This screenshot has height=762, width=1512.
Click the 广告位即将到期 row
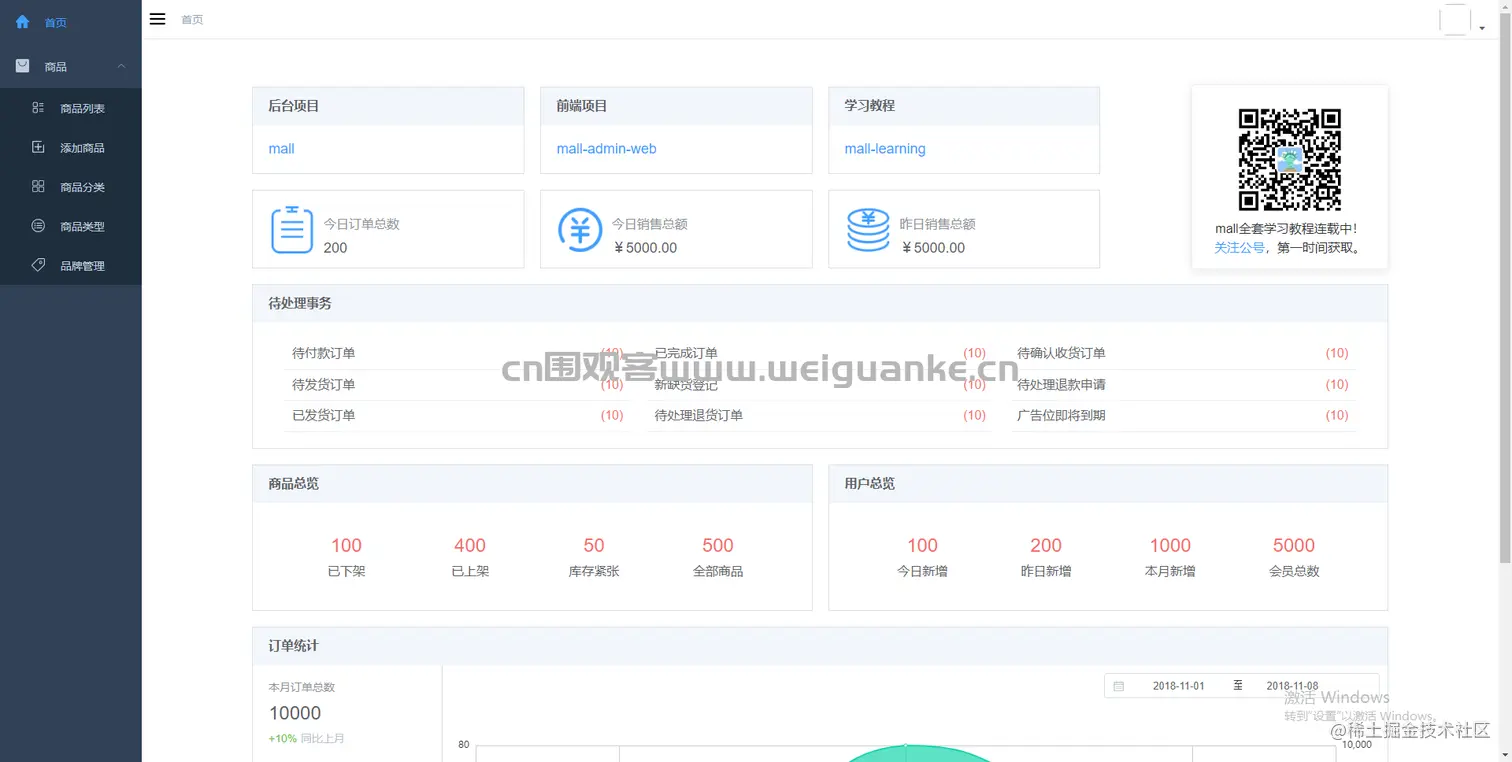tap(1183, 415)
